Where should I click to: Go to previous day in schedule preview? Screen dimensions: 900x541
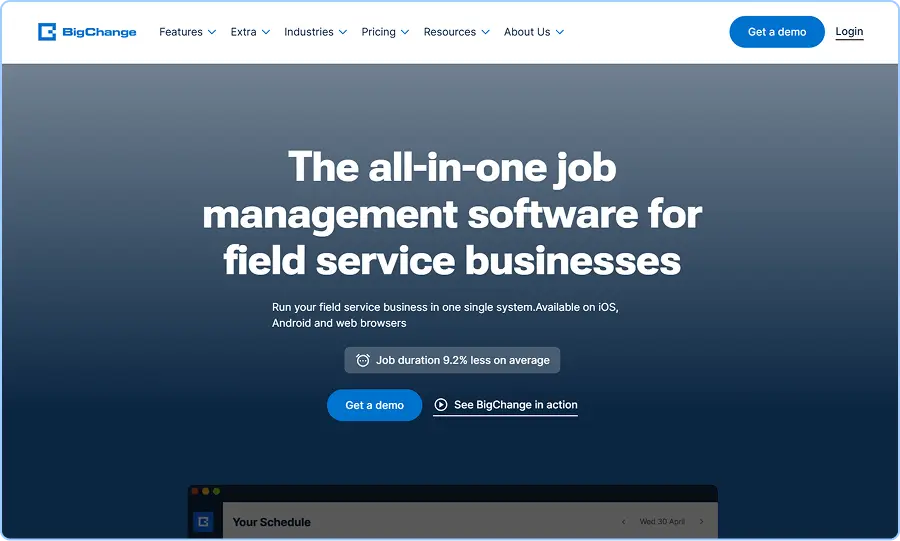623,521
